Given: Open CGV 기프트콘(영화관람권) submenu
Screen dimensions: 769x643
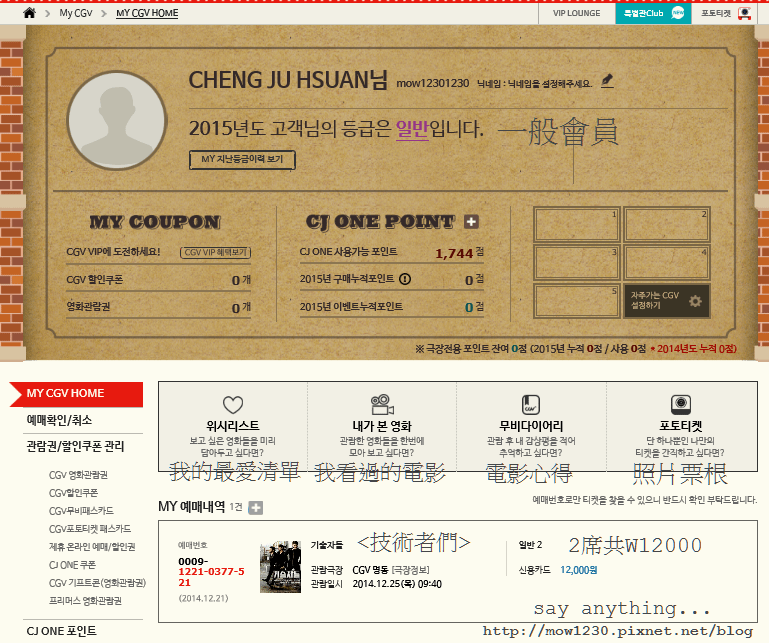Looking at the screenshot, I should (x=97, y=583).
